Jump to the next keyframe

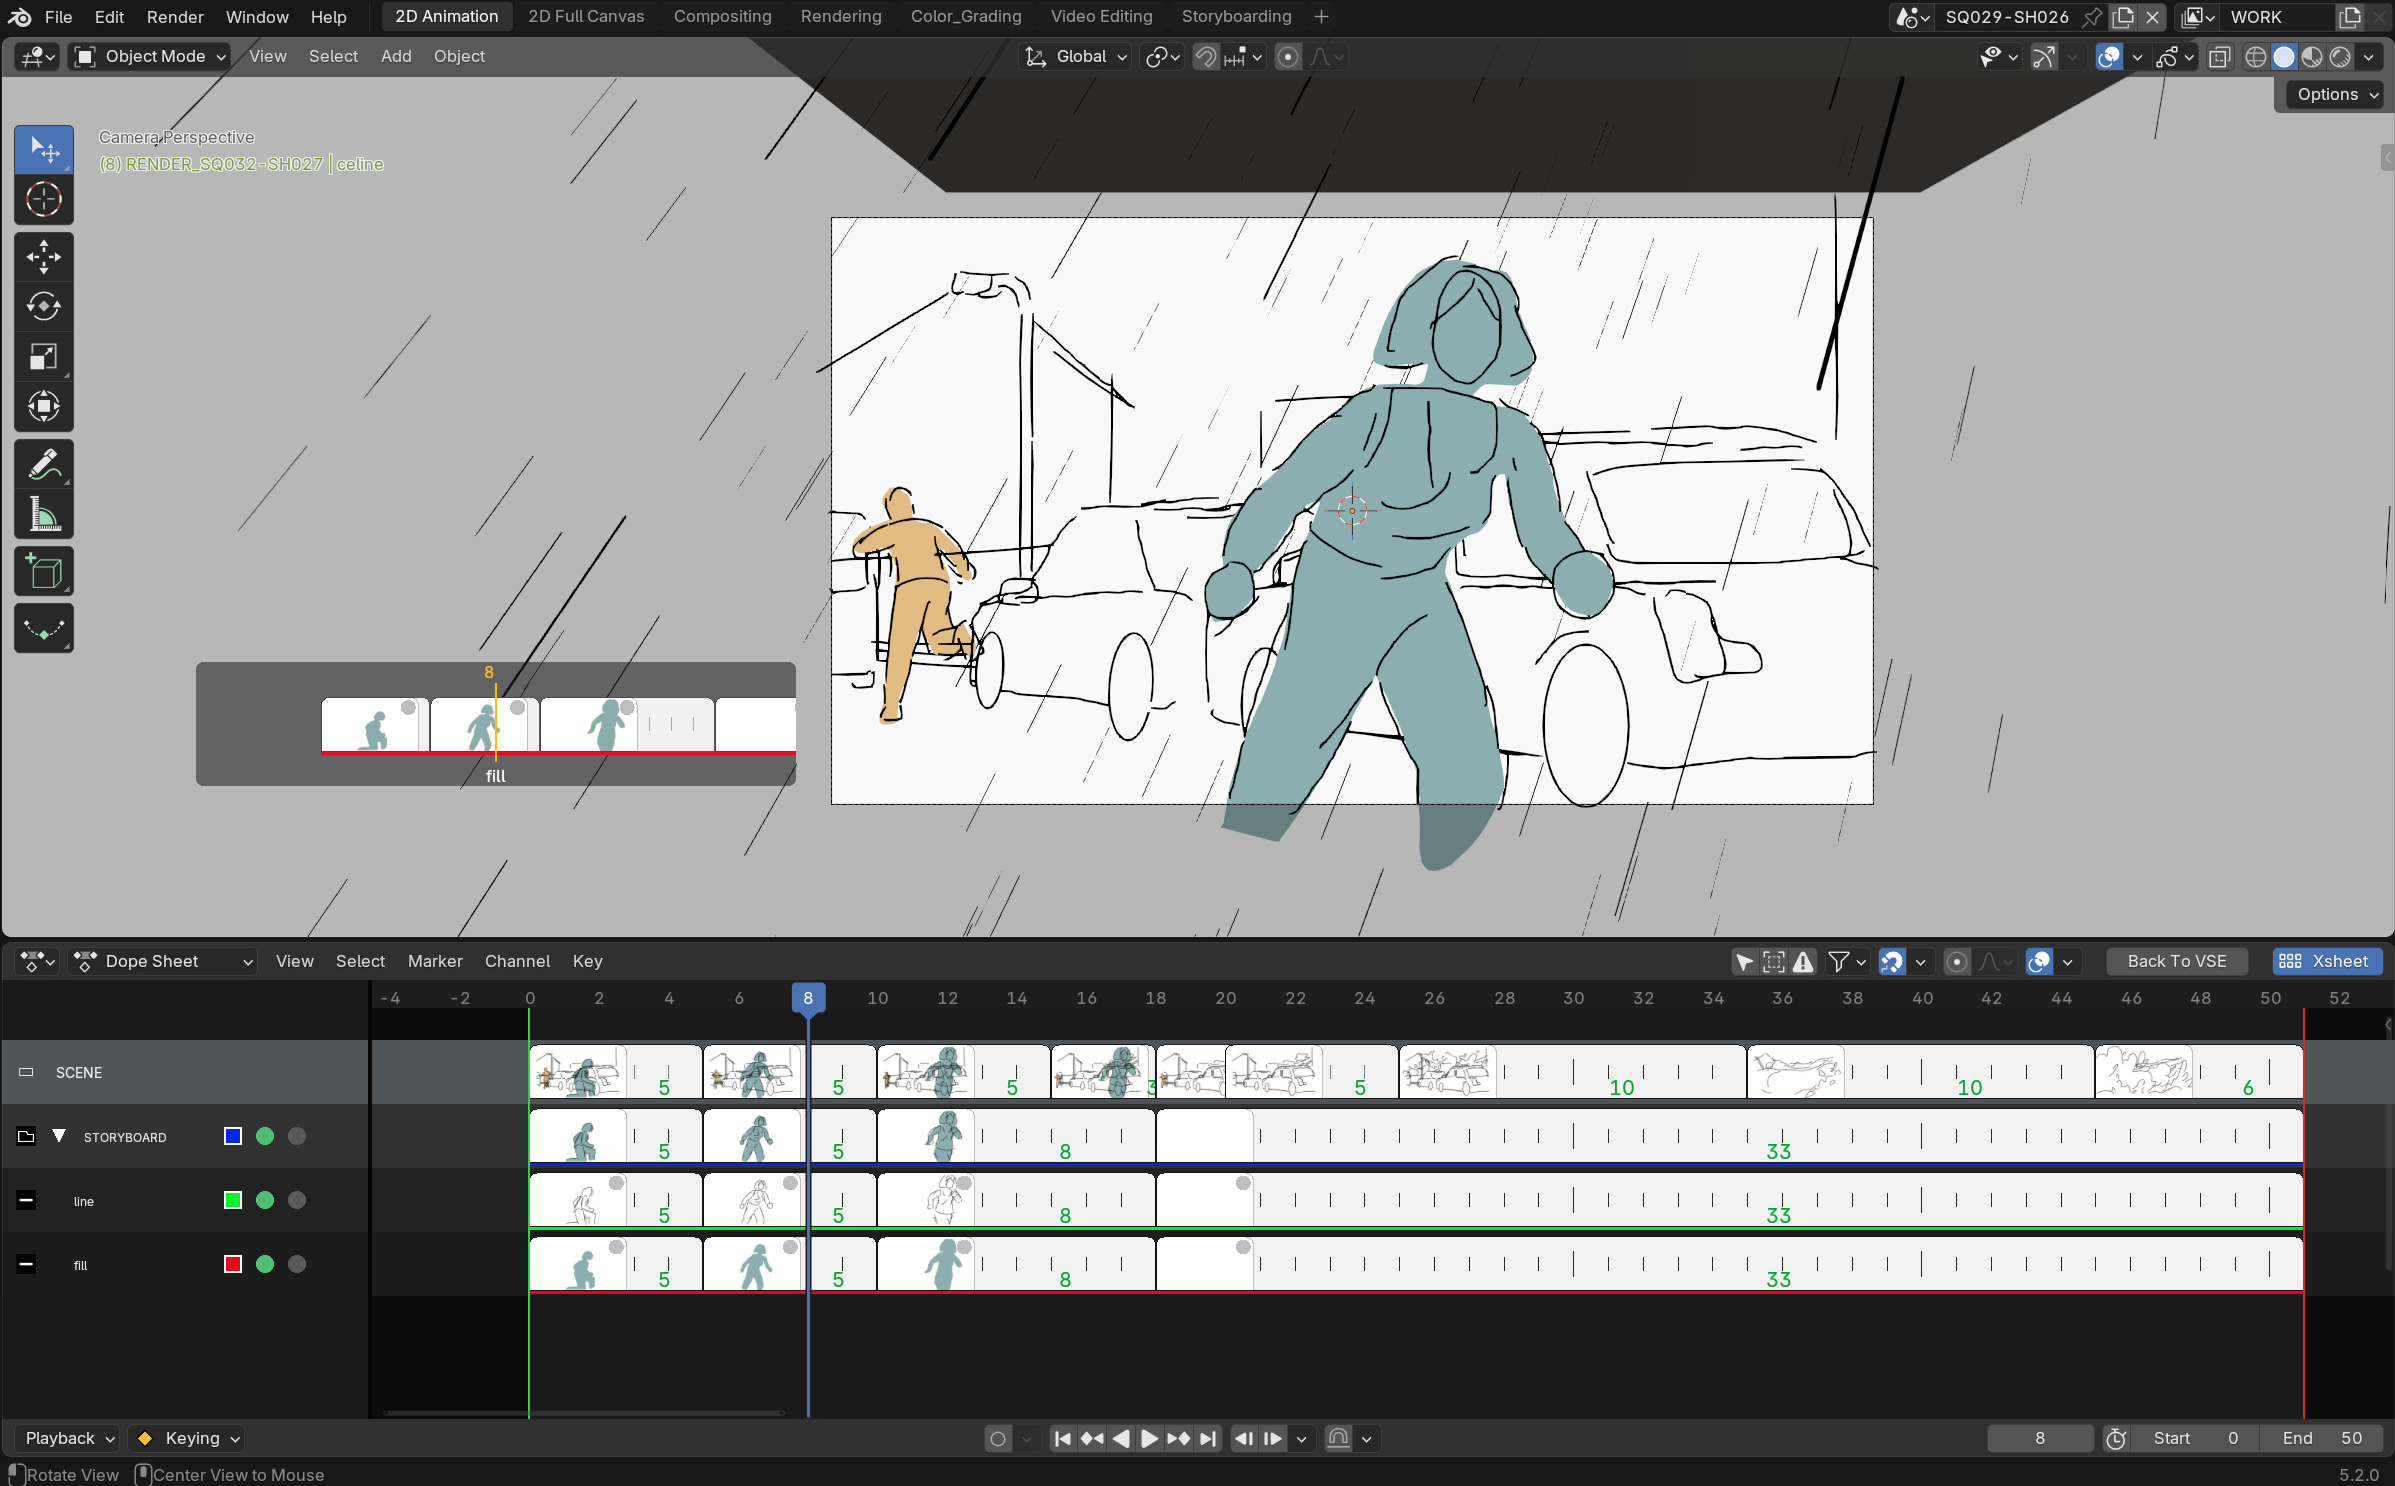[1179, 1438]
